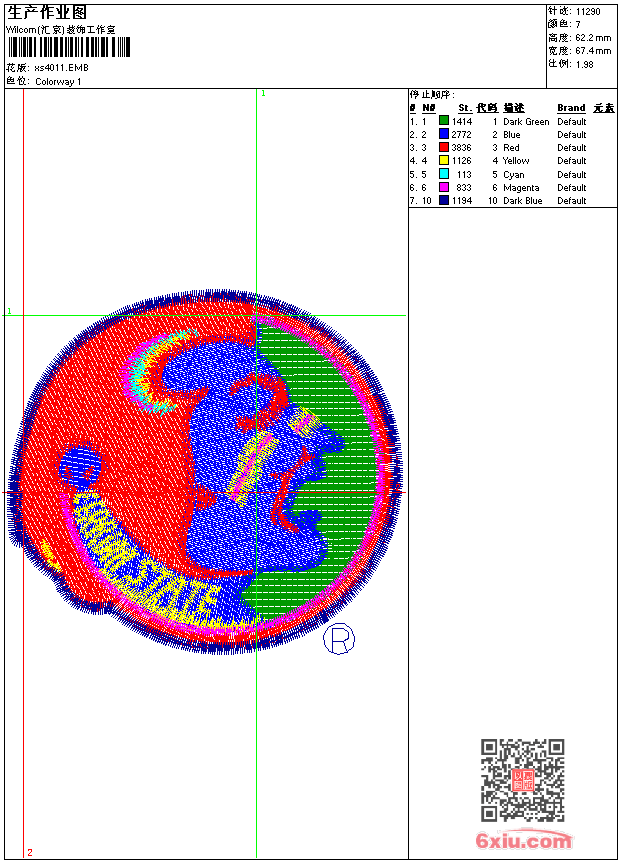Click the St. column header
Screen dimensions: 620x860
(465, 108)
